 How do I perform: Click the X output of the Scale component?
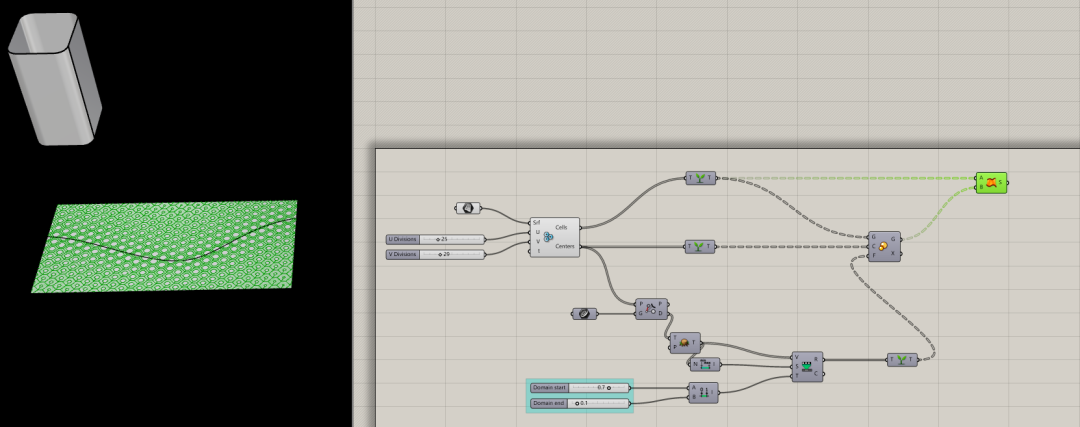893,253
